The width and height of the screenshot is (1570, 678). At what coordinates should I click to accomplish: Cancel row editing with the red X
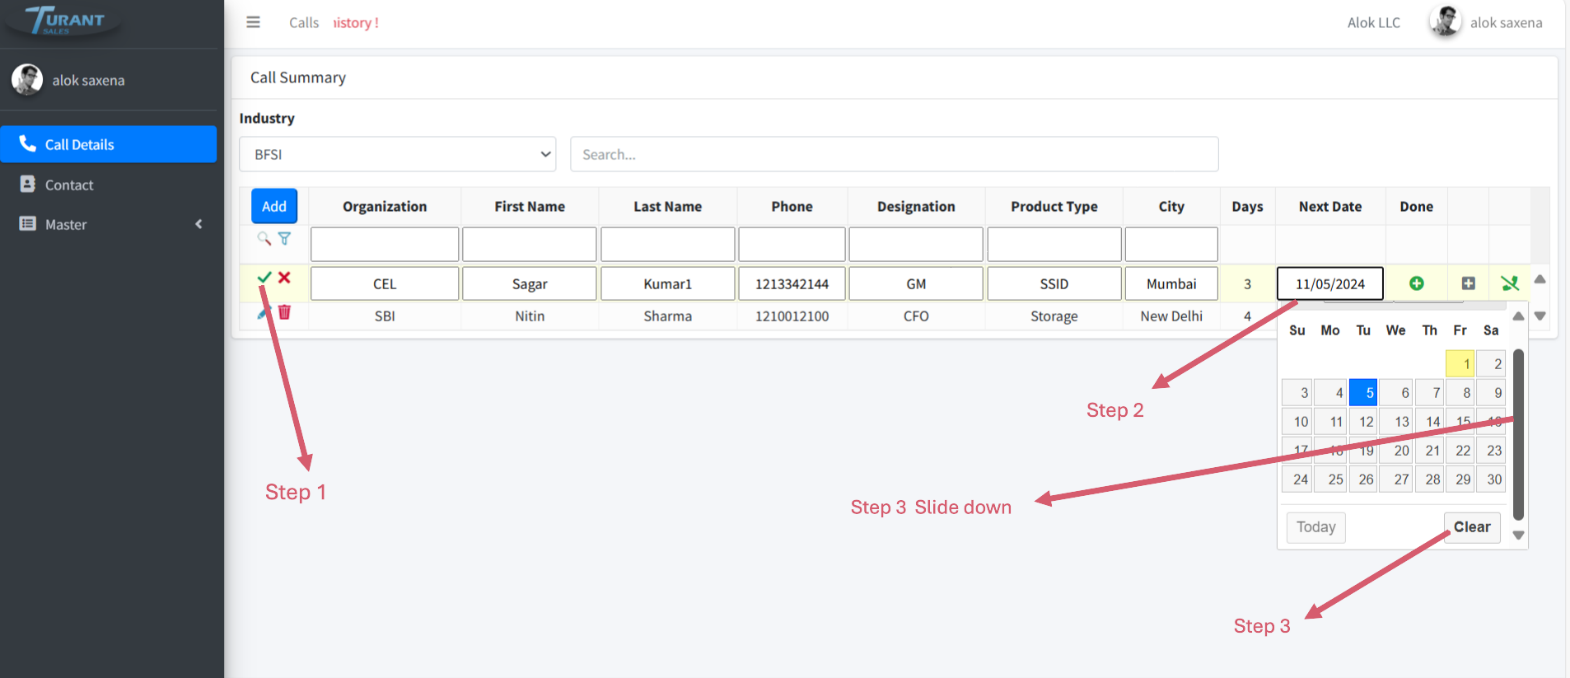pos(285,278)
